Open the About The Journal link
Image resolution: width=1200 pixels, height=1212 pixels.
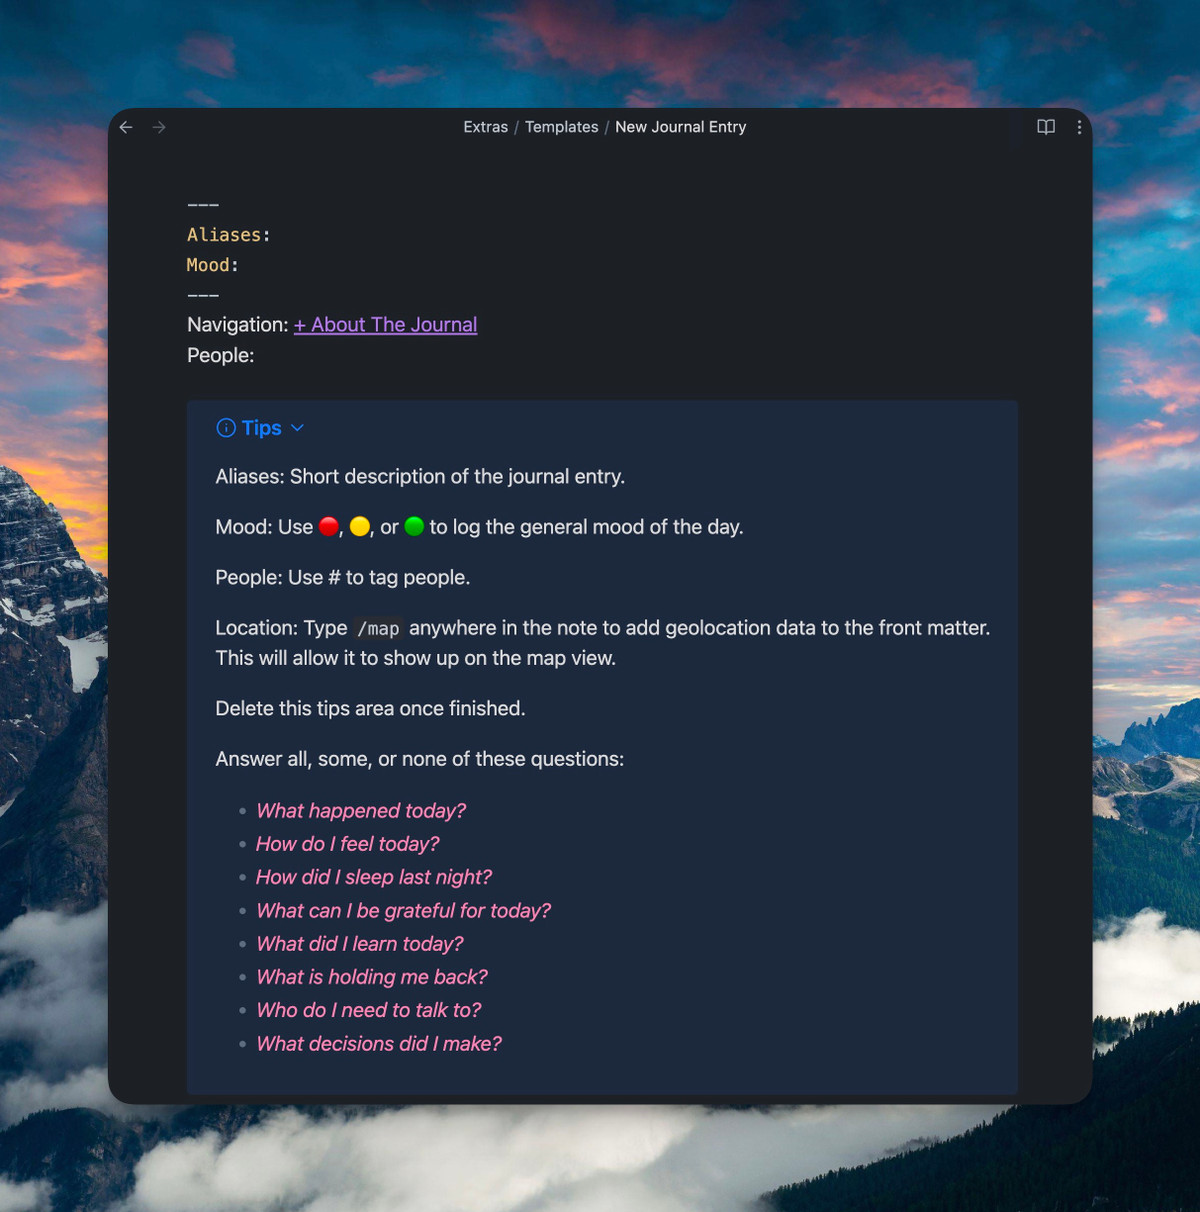coord(385,325)
